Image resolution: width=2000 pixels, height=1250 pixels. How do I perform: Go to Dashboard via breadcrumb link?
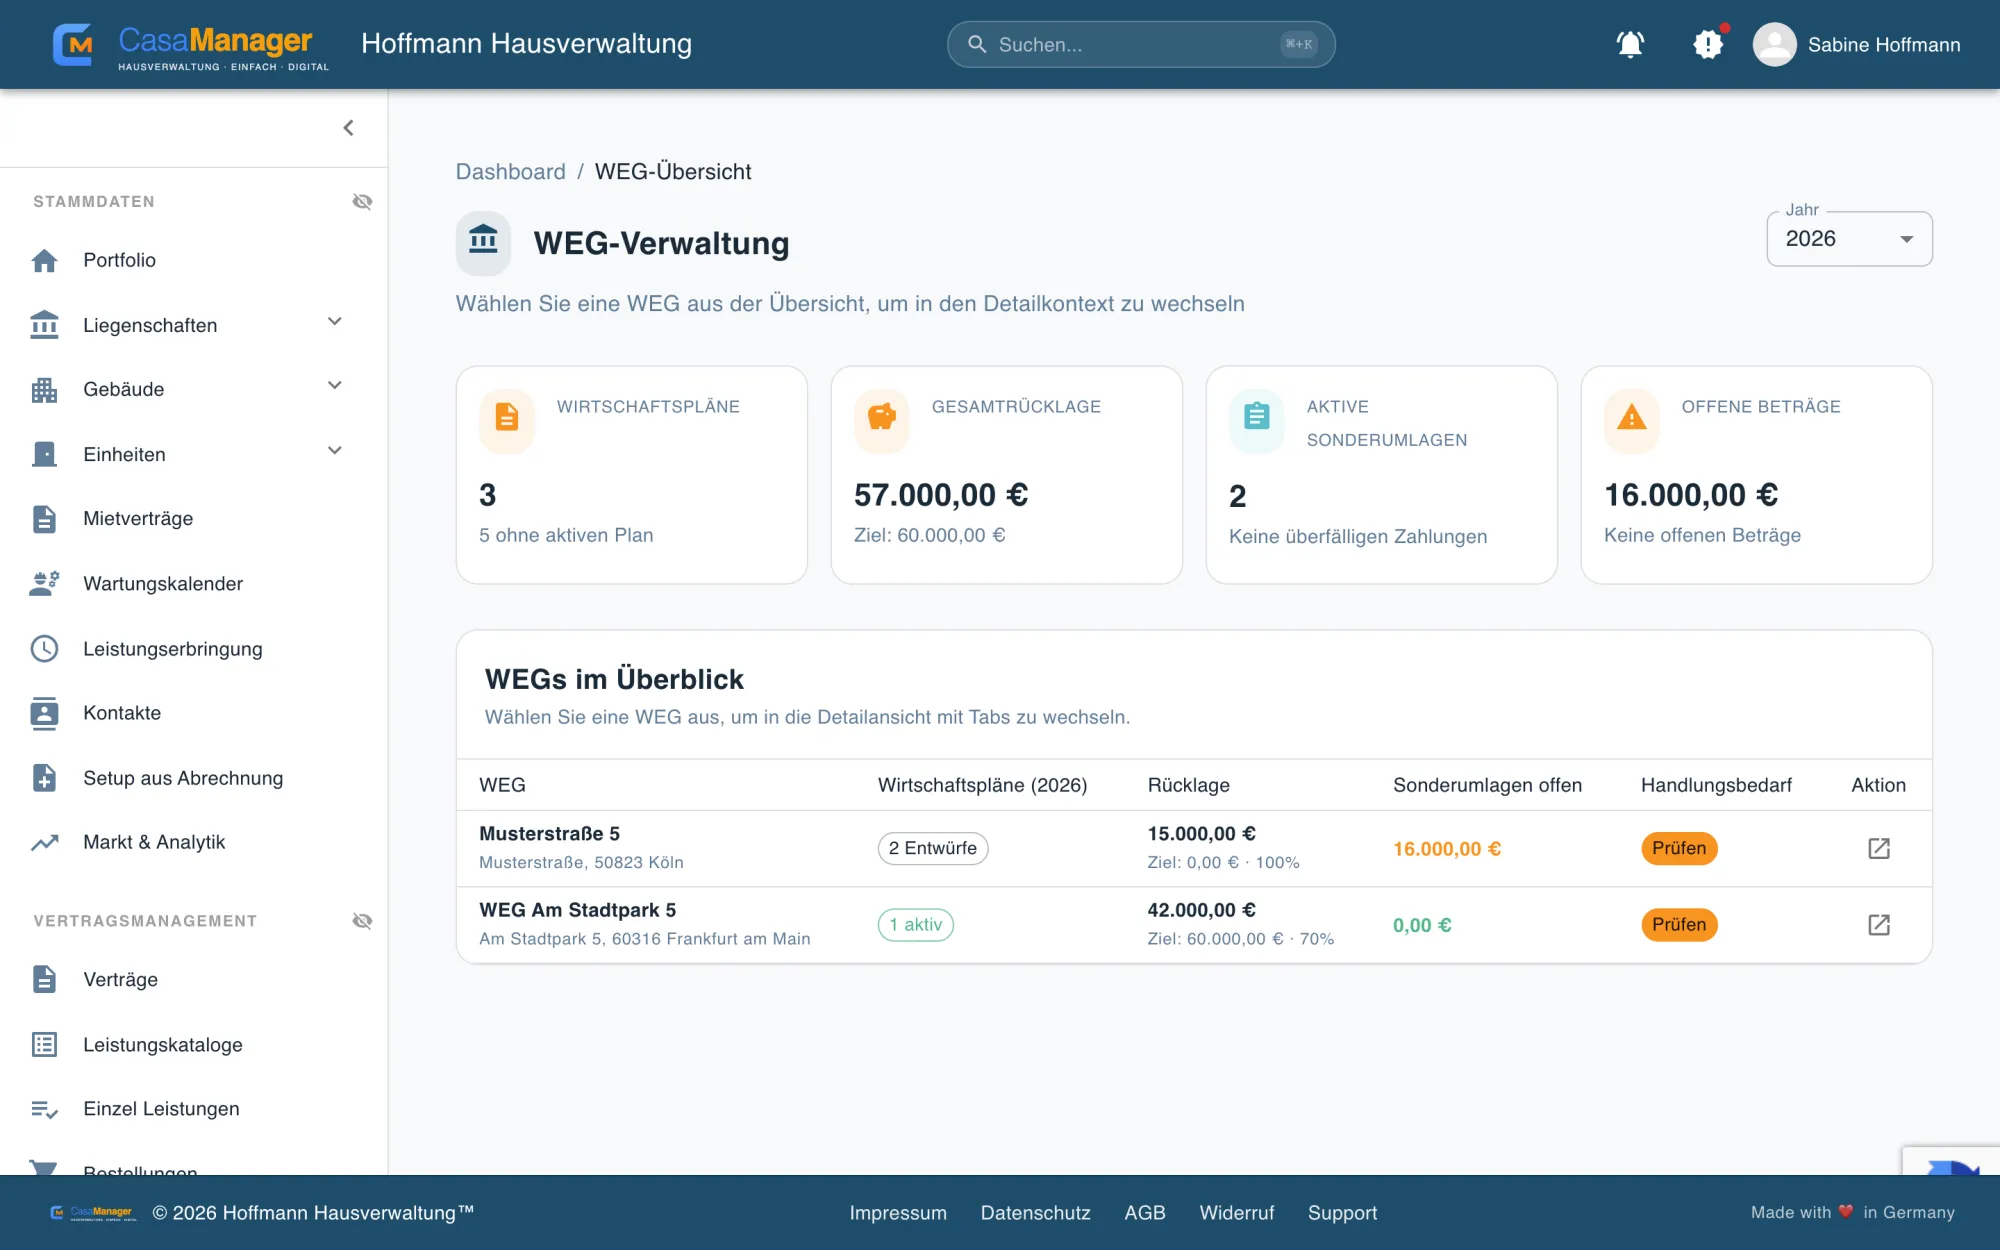coord(510,171)
